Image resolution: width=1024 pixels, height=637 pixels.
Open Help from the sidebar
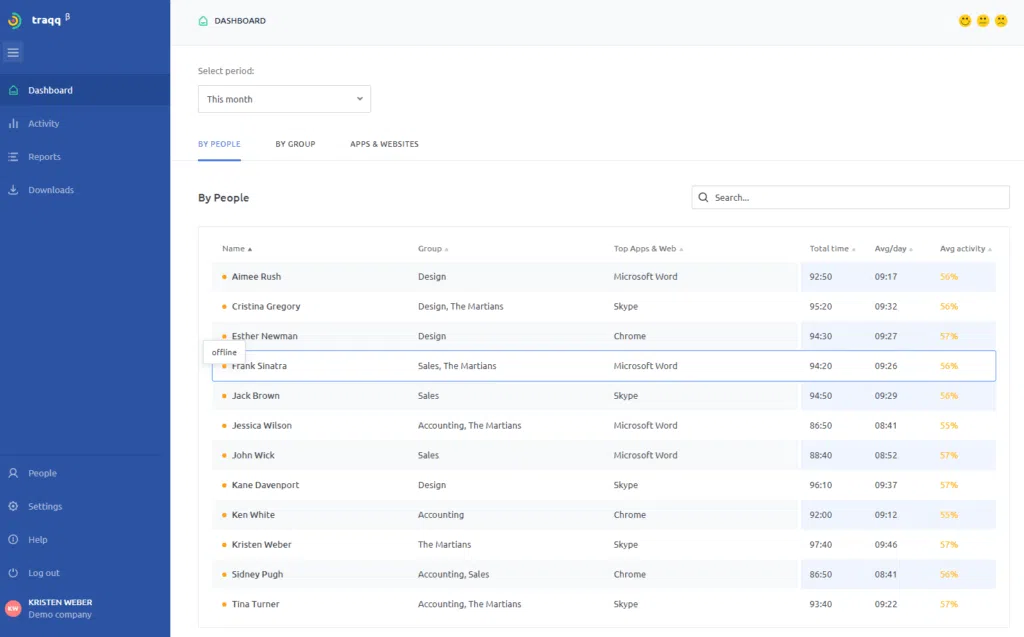click(x=37, y=540)
